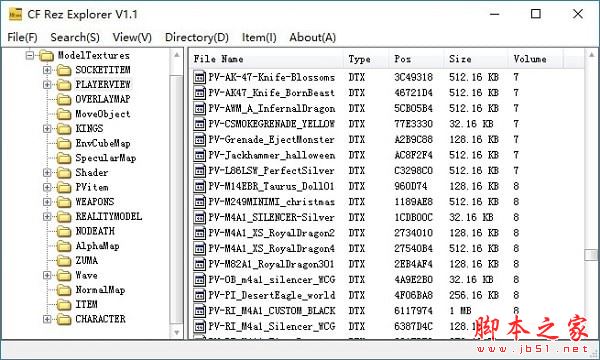Screen dimensions: 600x360
Task: Click file icon of PV-RI_M4a1_Silencer_WCG
Action: 199,326
